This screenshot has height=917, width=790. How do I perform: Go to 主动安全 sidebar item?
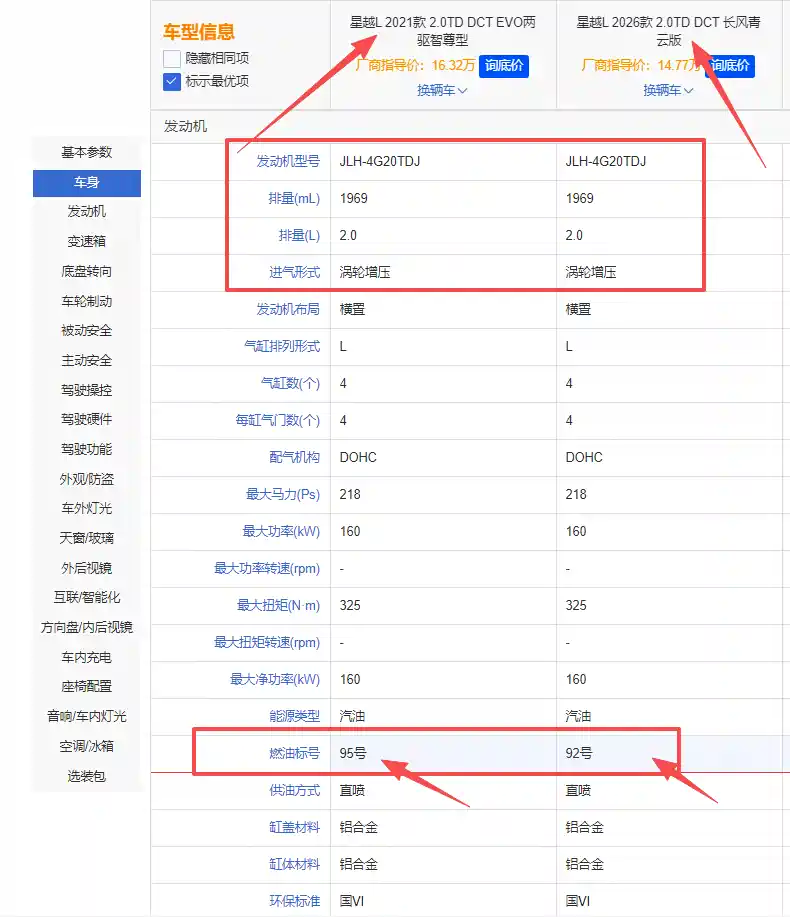[x=87, y=361]
